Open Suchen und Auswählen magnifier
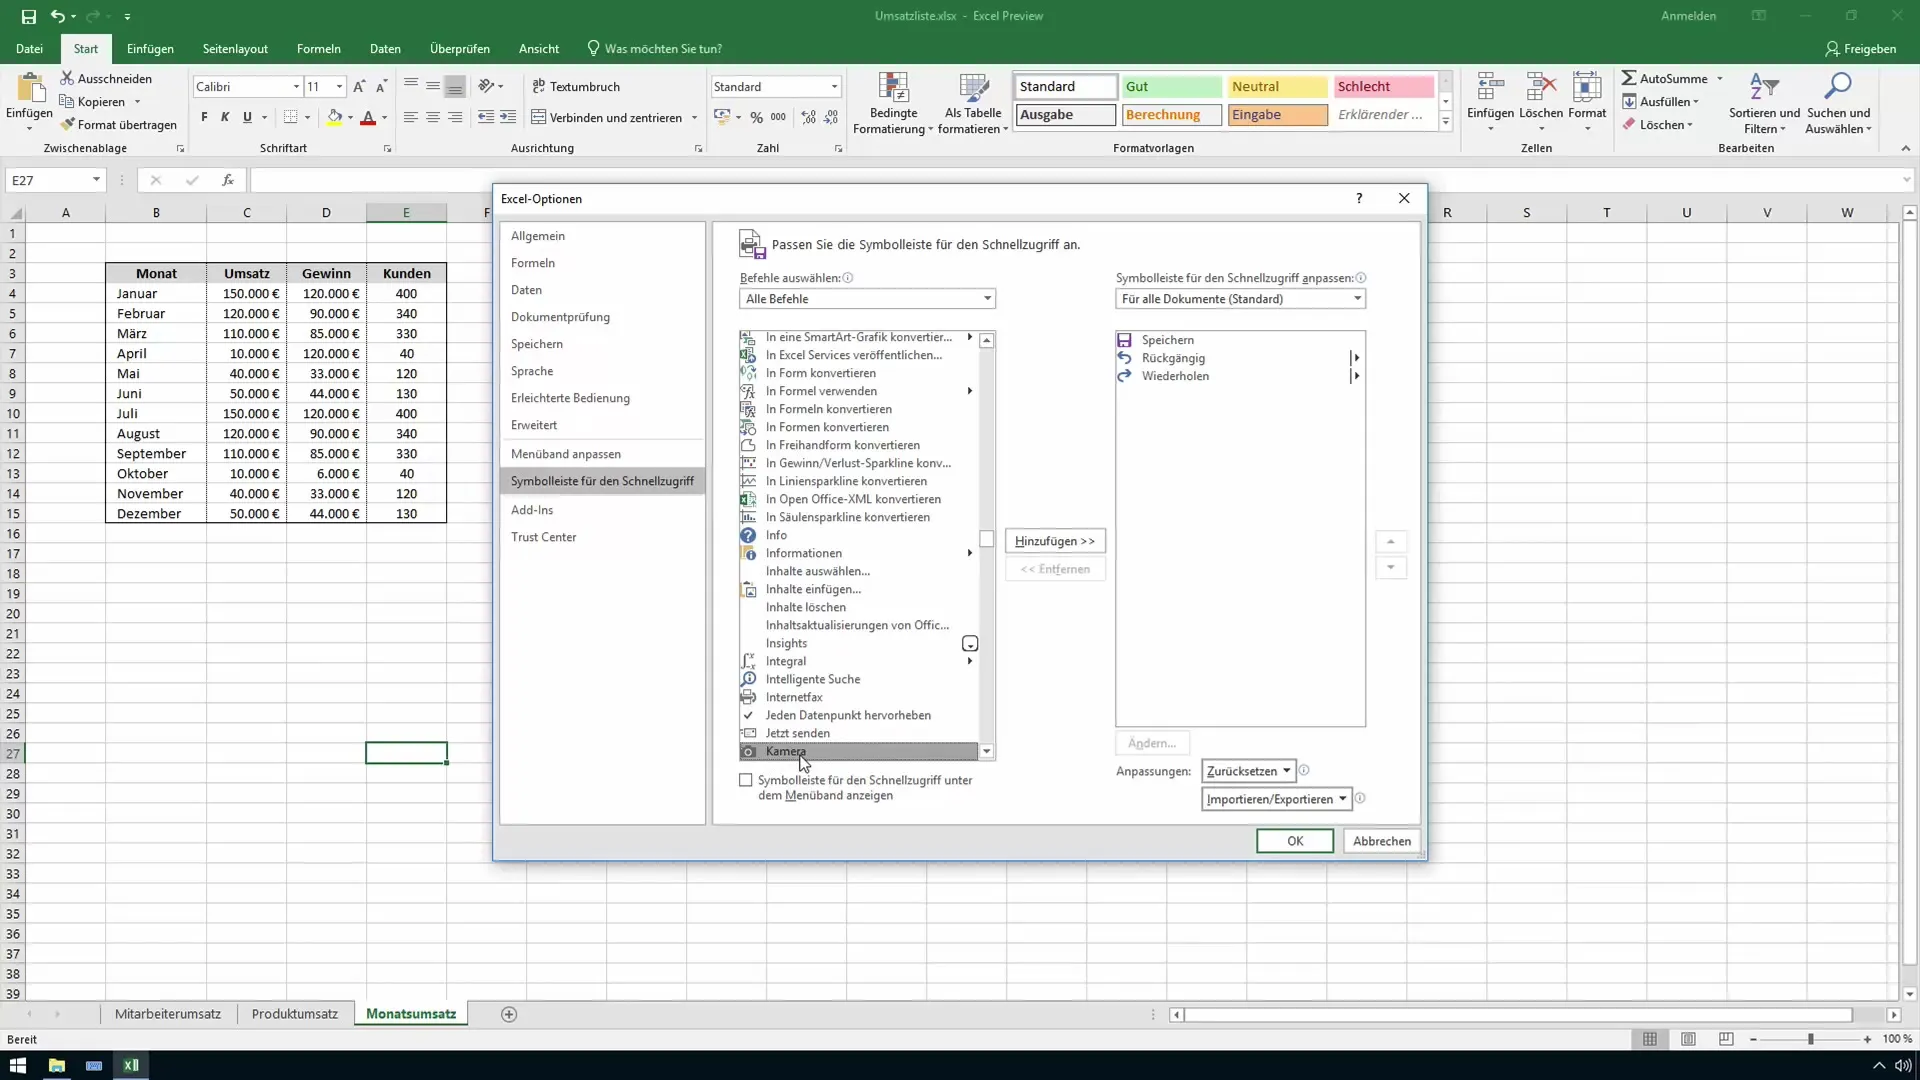Viewport: 1920px width, 1080px height. (x=1838, y=103)
